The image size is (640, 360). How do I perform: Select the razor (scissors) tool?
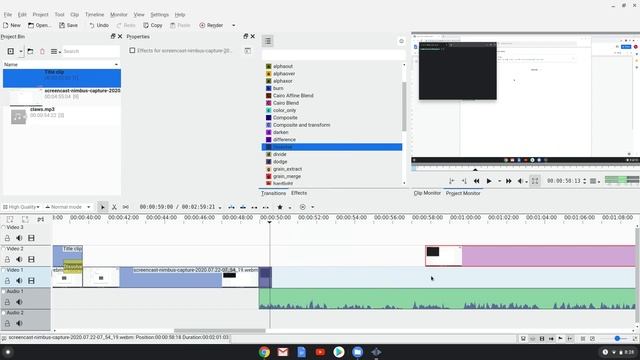click(x=114, y=207)
